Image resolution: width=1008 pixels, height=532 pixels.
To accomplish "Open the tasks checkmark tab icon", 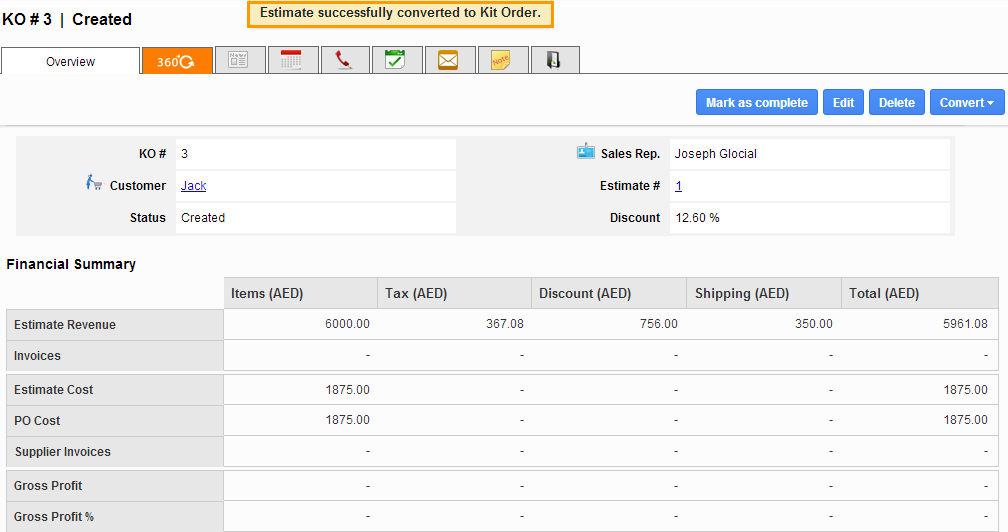I will pos(396,61).
